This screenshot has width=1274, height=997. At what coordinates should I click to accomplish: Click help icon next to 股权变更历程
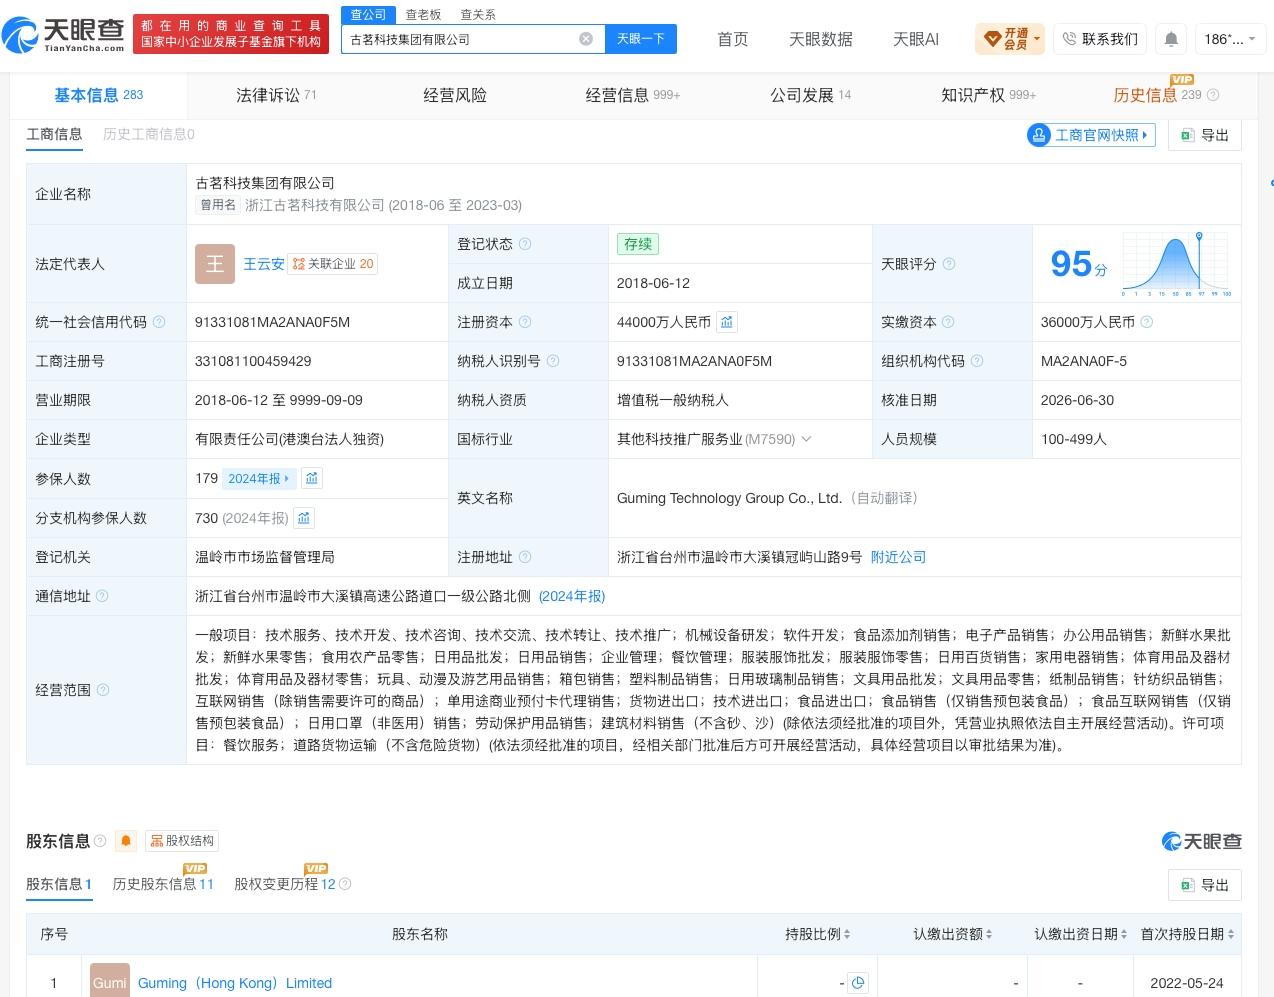tap(345, 884)
